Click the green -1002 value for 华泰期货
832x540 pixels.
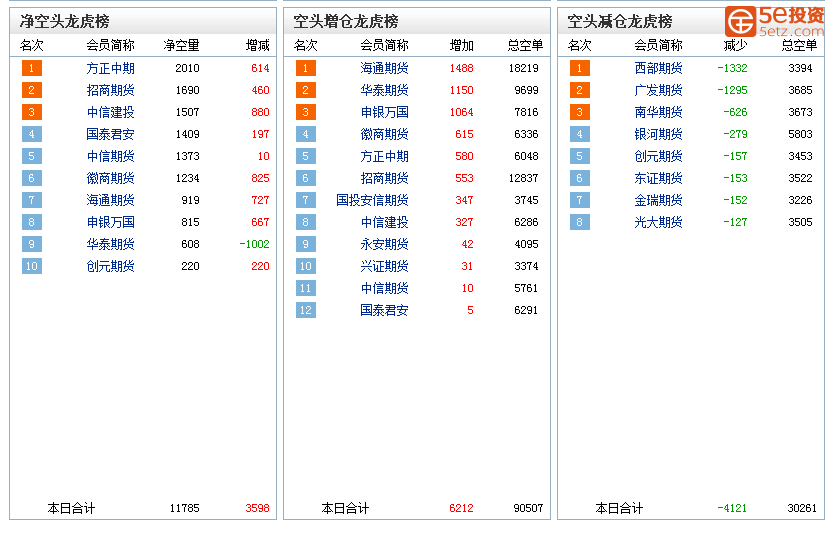coord(255,245)
